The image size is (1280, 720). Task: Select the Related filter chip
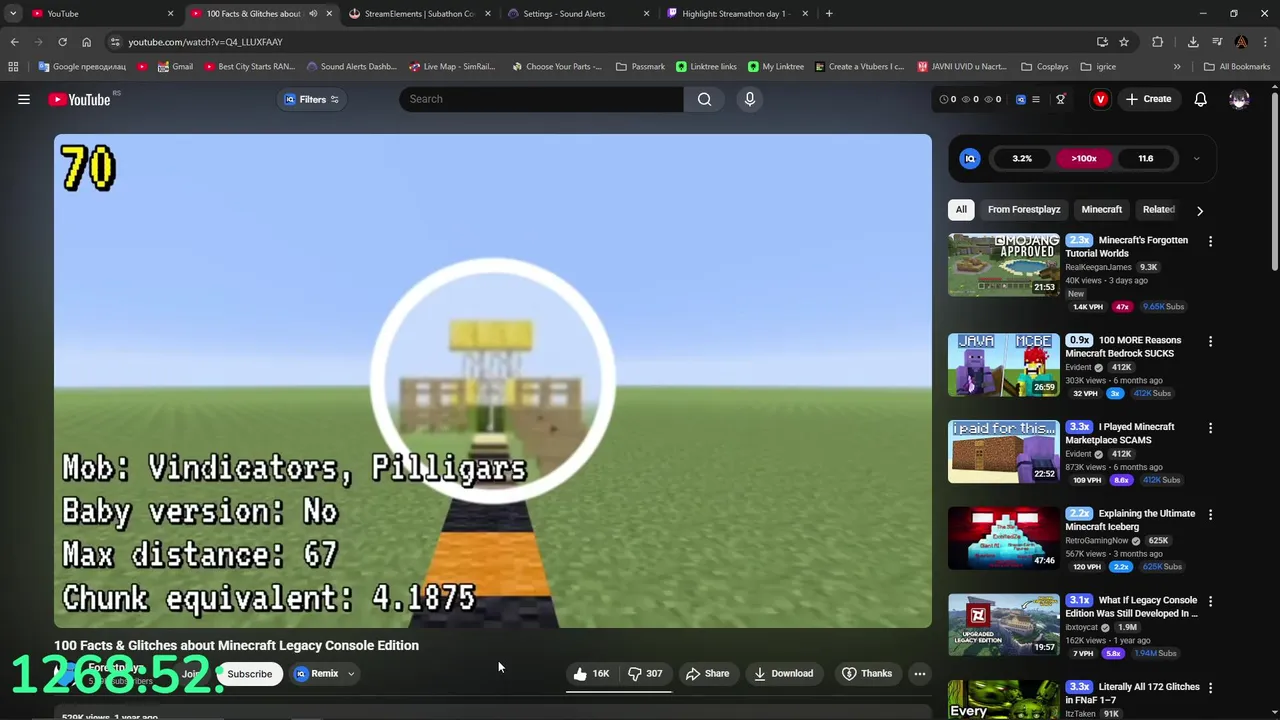[x=1158, y=210]
